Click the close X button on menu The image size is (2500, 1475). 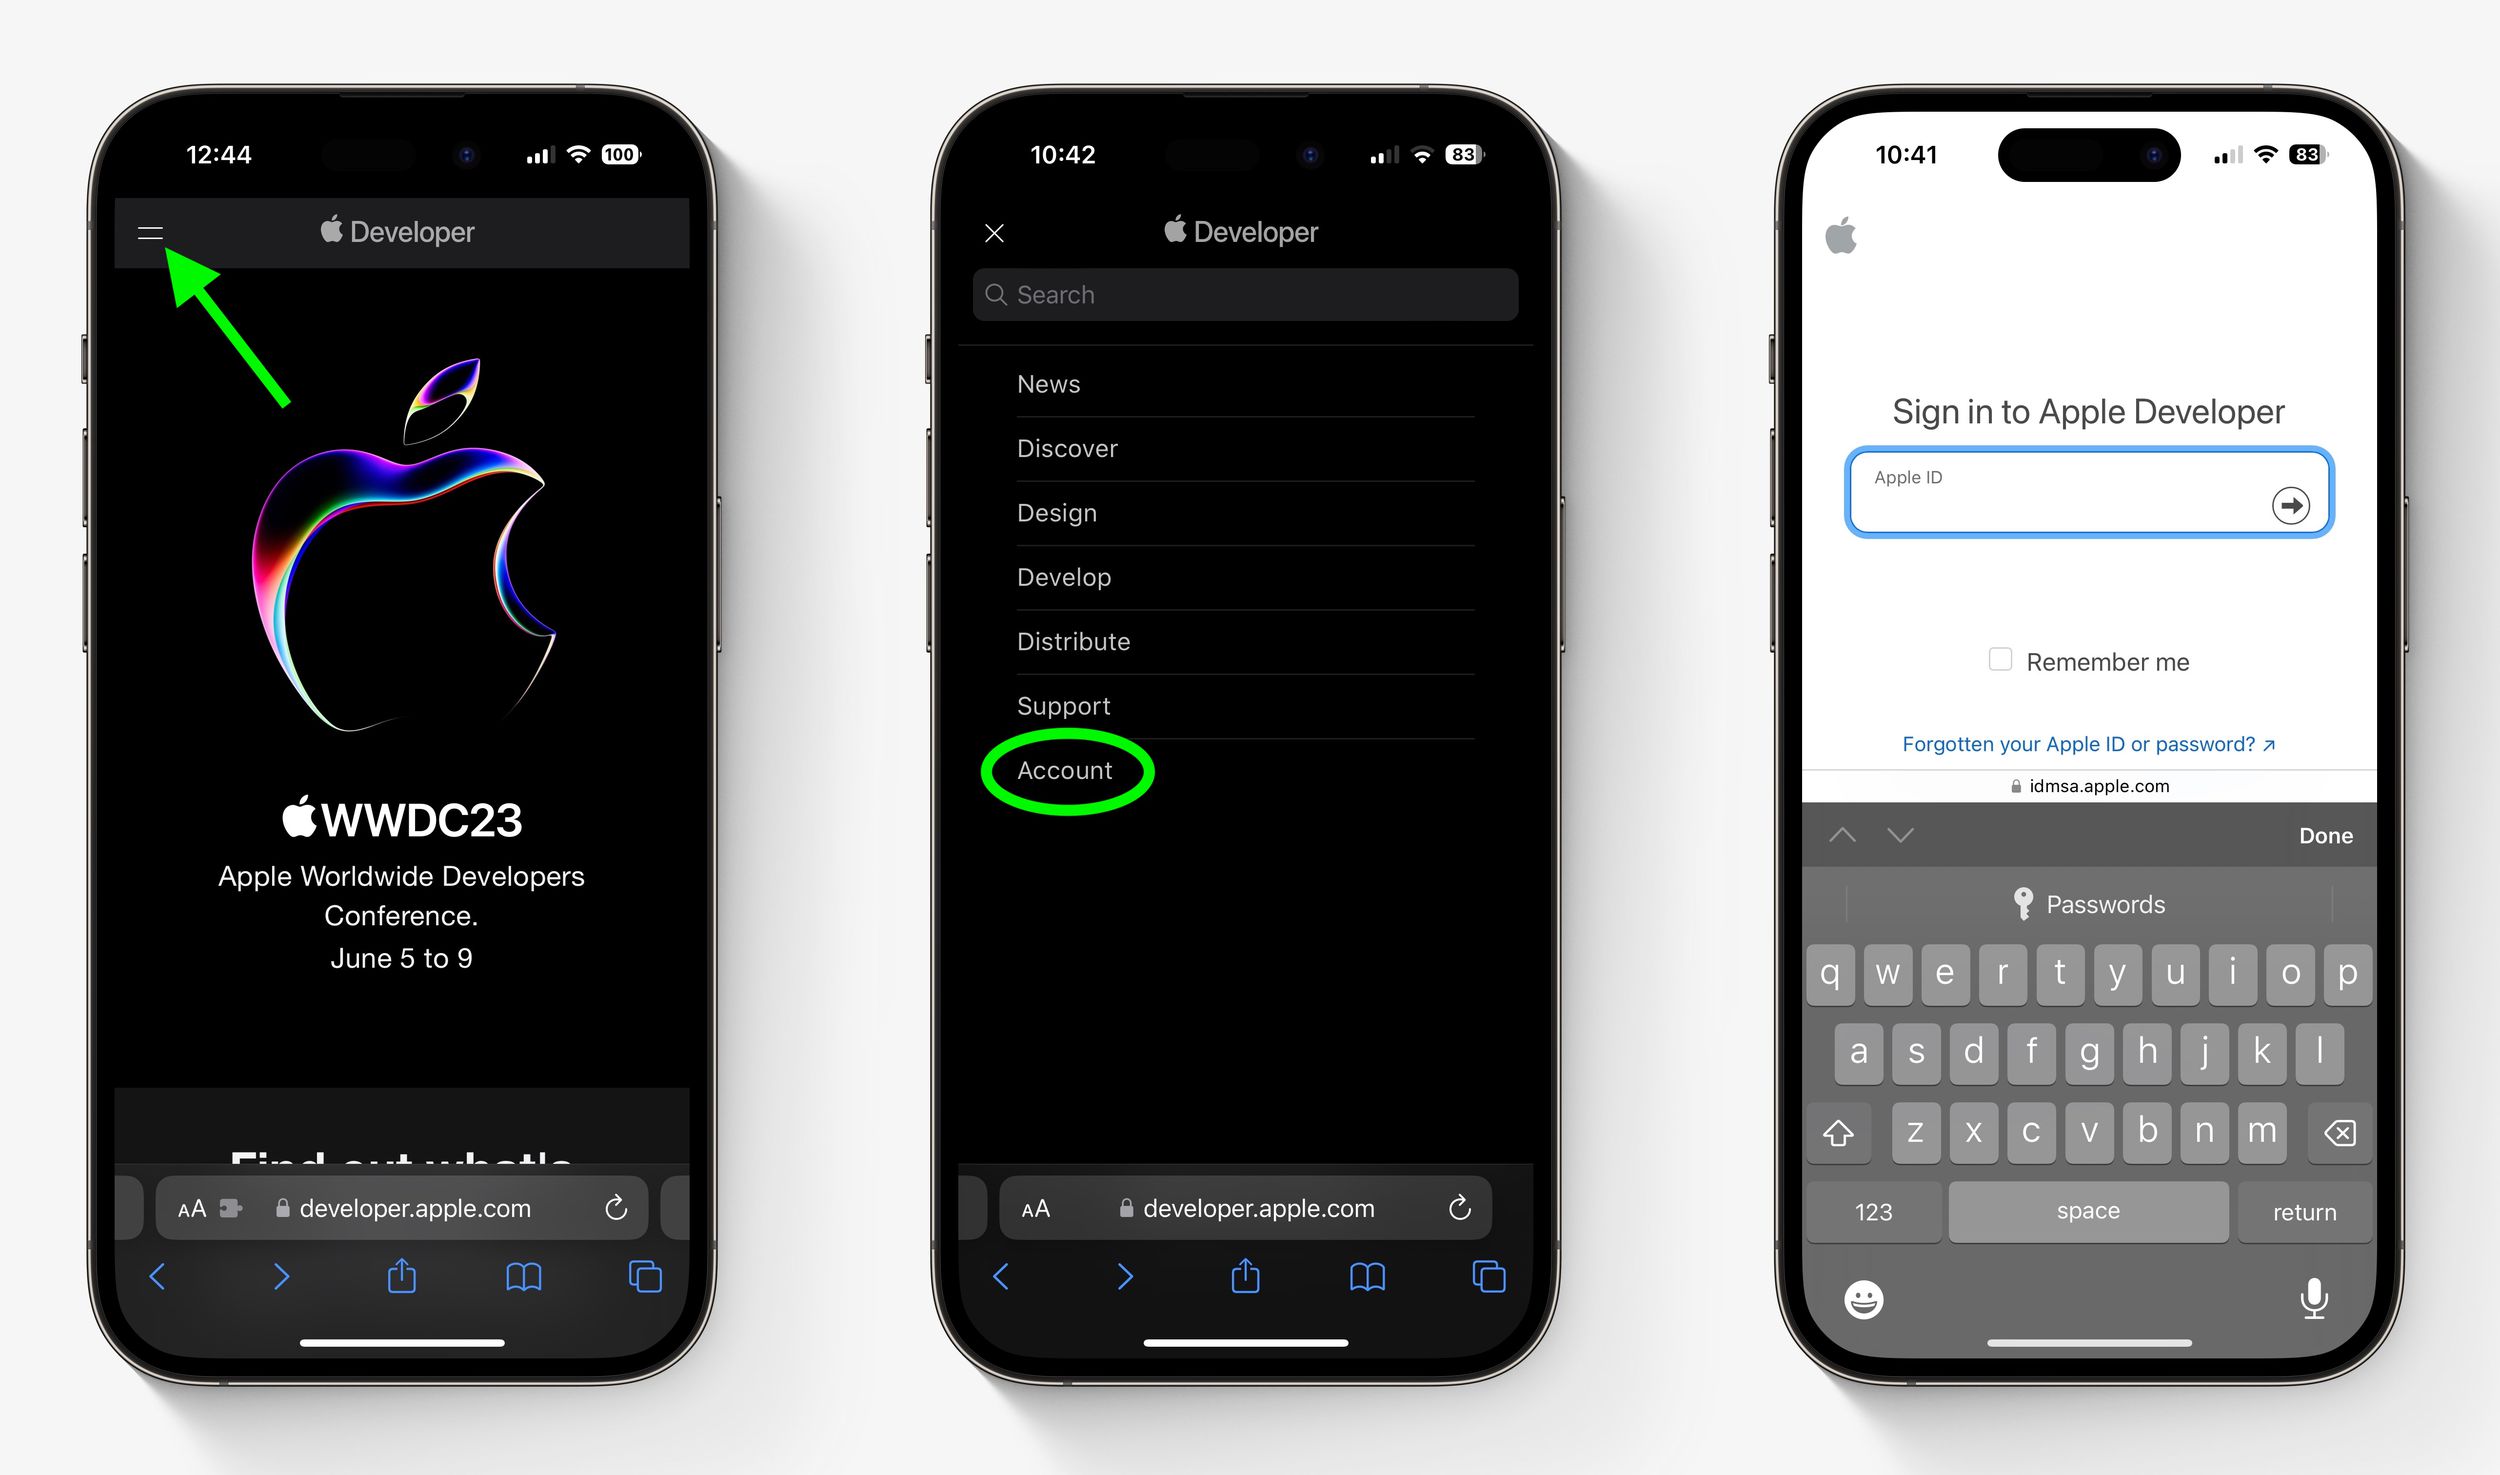point(994,230)
